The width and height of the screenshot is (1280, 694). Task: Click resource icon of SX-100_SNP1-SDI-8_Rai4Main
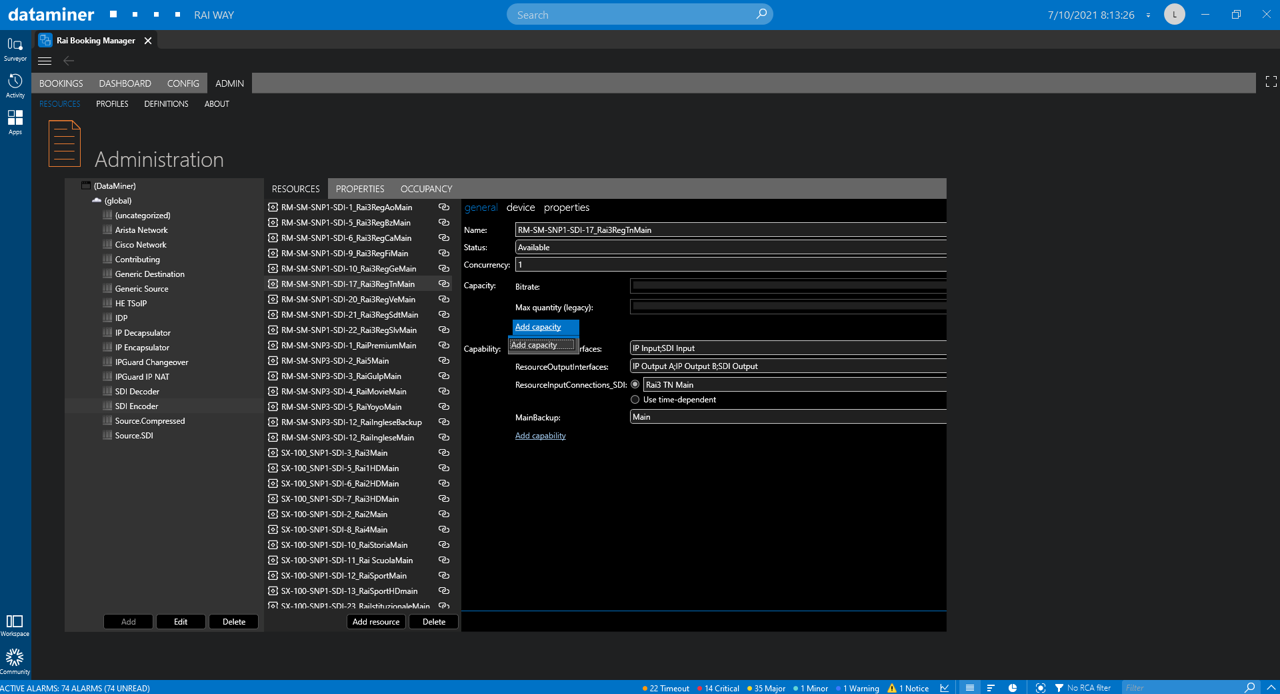click(x=273, y=530)
